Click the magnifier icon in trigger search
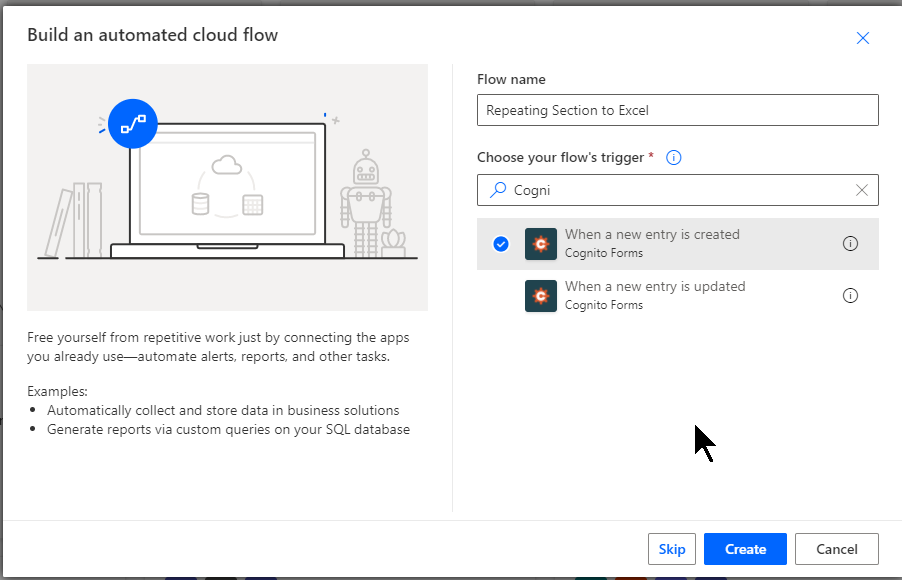Screen dimensions: 902x580 pos(496,190)
